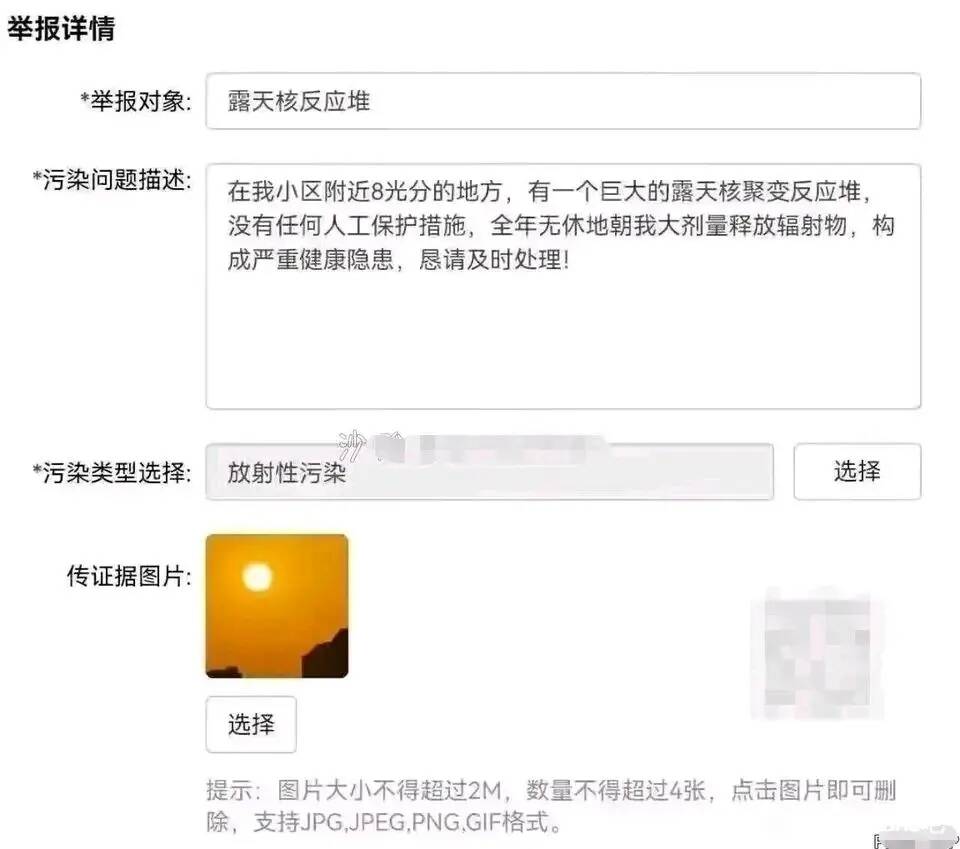This screenshot has height=849, width=960.
Task: Place cursor after 恳请及时处理! in description
Action: pyautogui.click(x=571, y=260)
